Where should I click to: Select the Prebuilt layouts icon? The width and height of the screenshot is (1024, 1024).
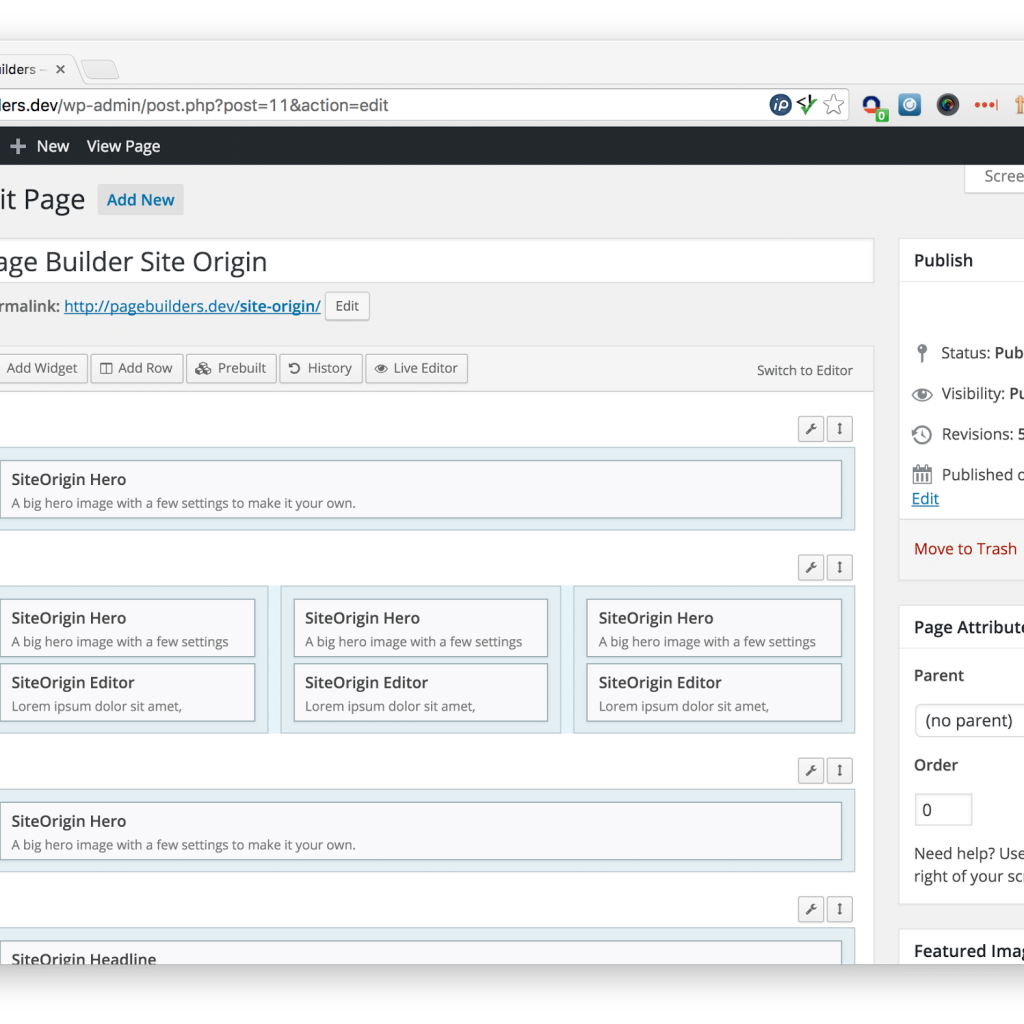[230, 368]
